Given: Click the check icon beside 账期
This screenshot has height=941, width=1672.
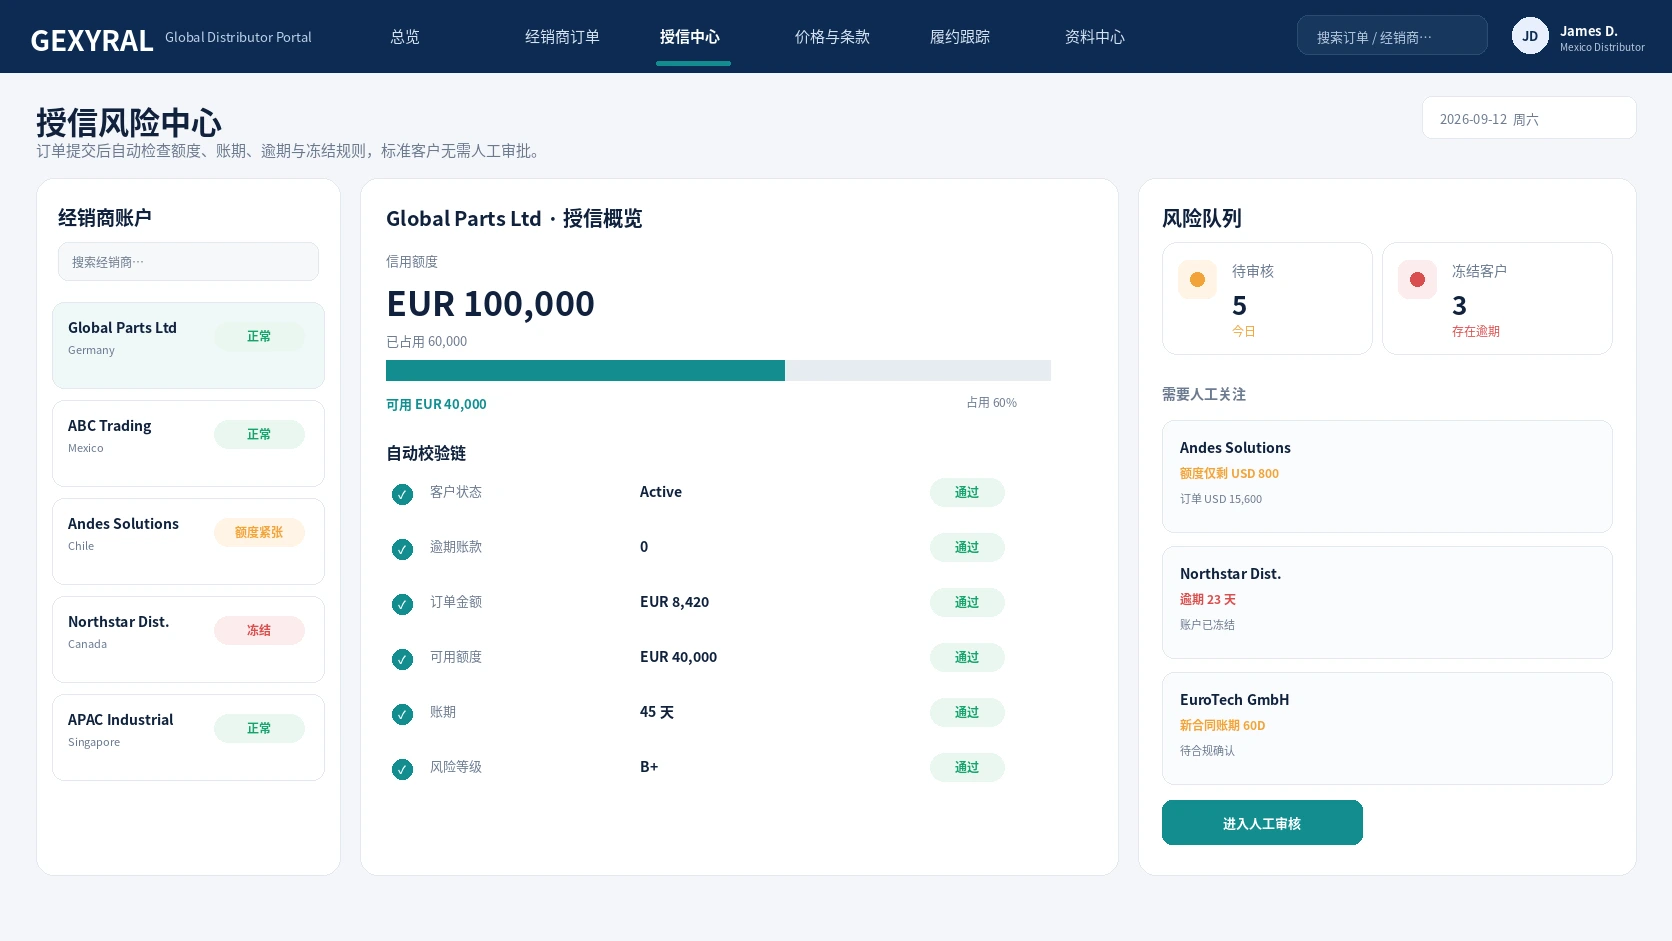Looking at the screenshot, I should pos(402,714).
